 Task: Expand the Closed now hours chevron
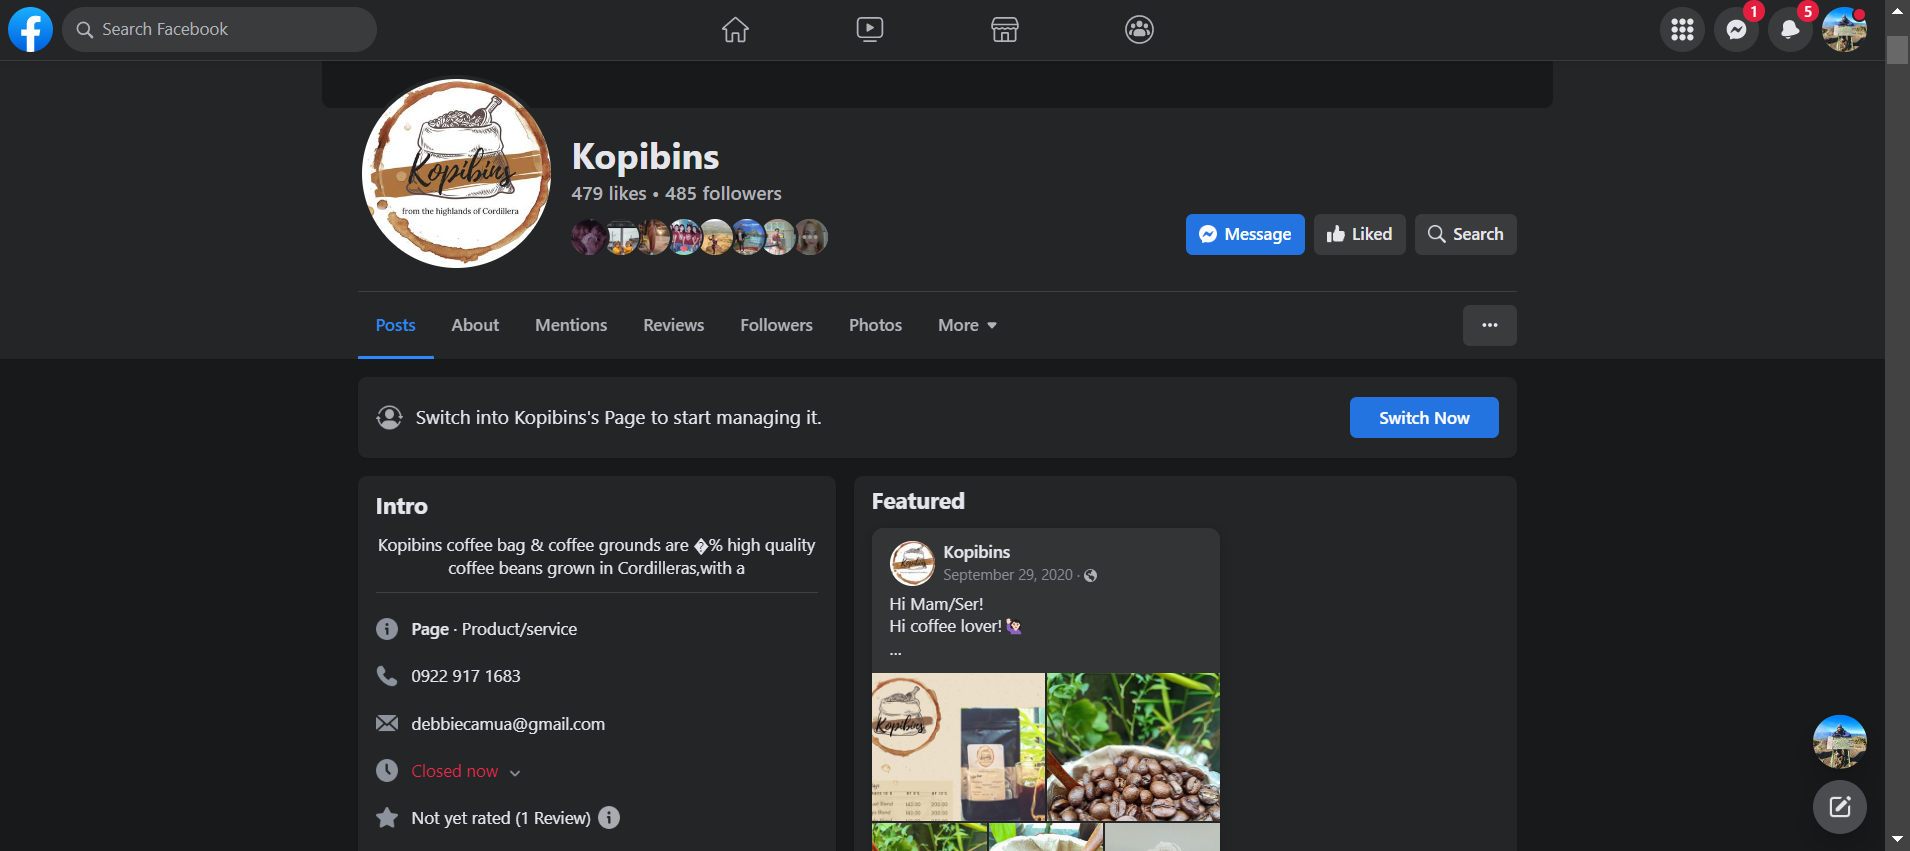515,772
